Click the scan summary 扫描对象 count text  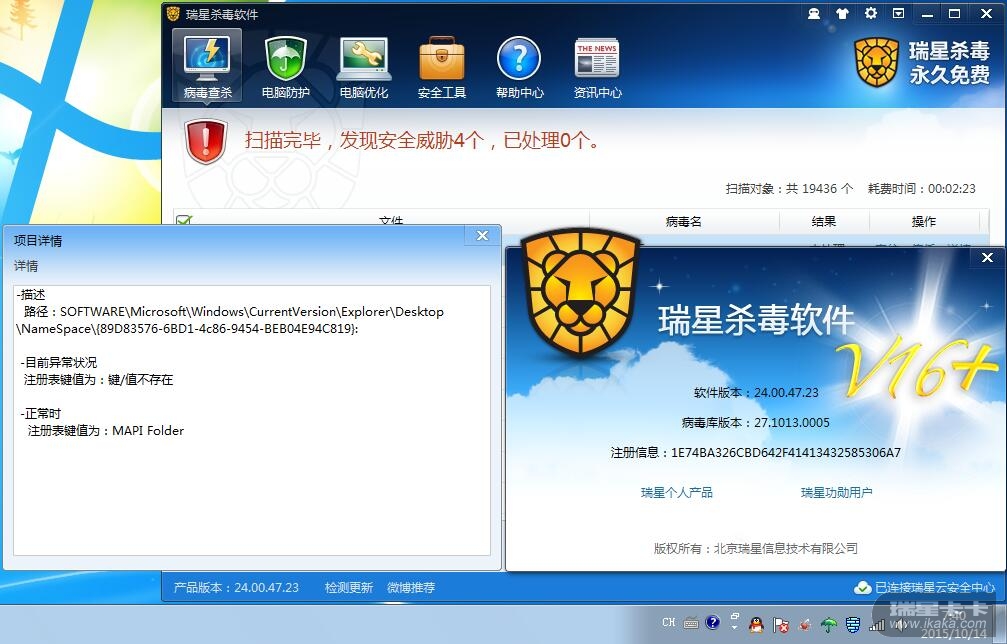(x=789, y=189)
